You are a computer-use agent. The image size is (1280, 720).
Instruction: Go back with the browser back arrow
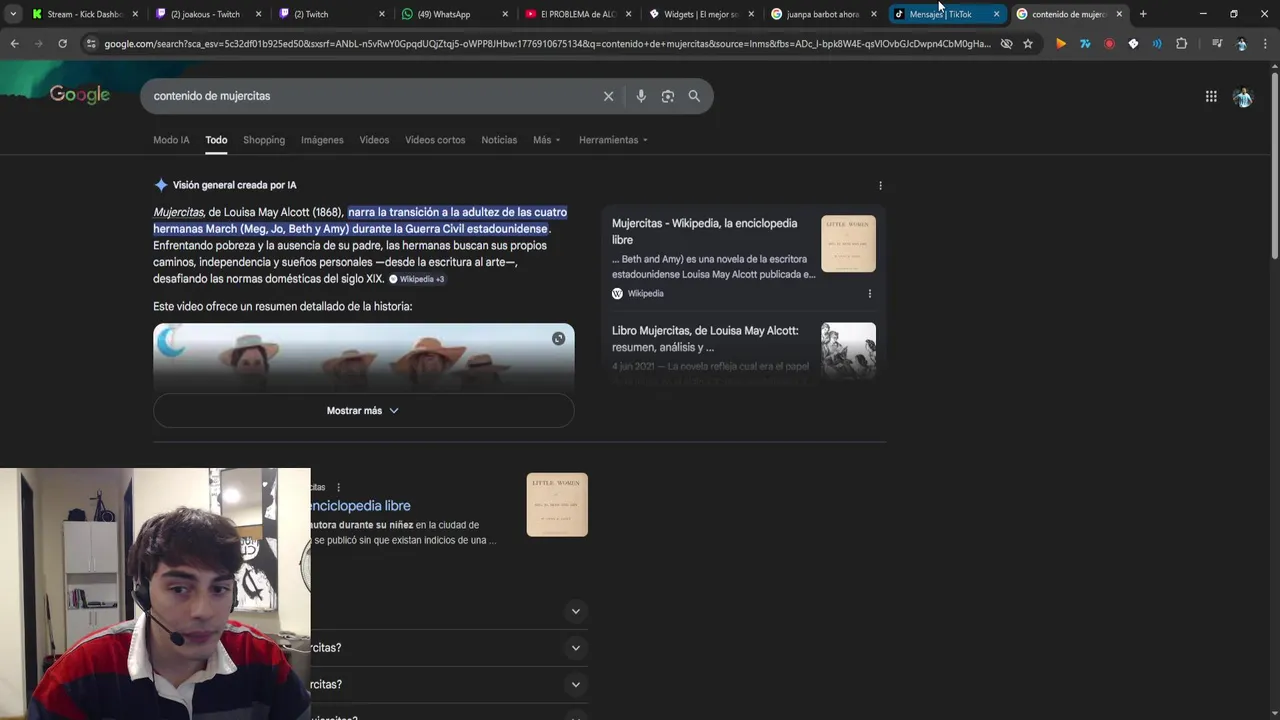tap(14, 44)
